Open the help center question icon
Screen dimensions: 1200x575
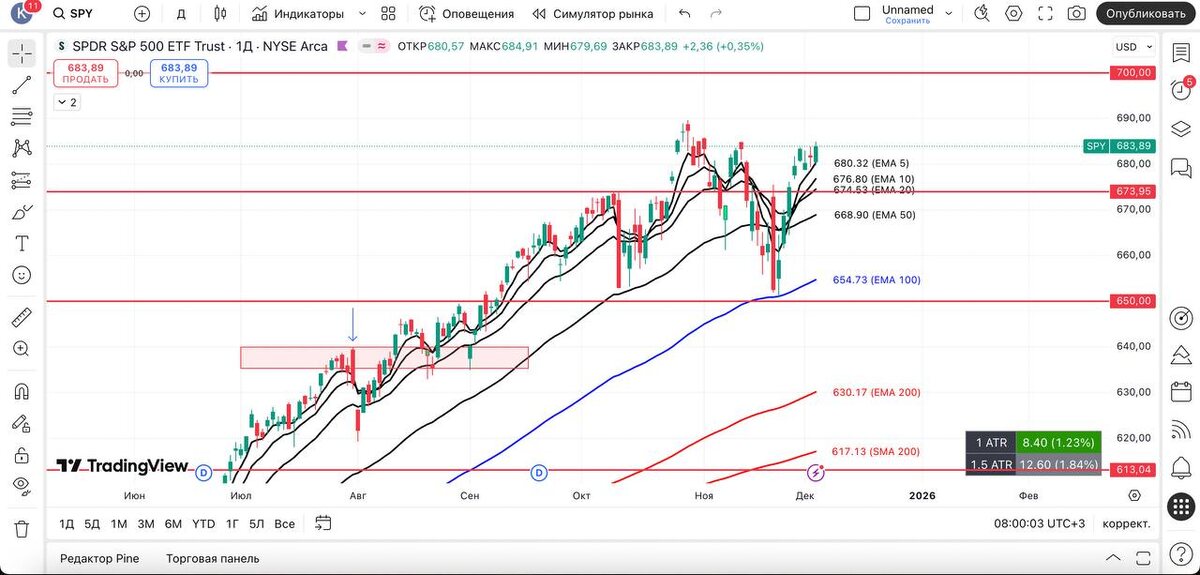(x=1180, y=553)
